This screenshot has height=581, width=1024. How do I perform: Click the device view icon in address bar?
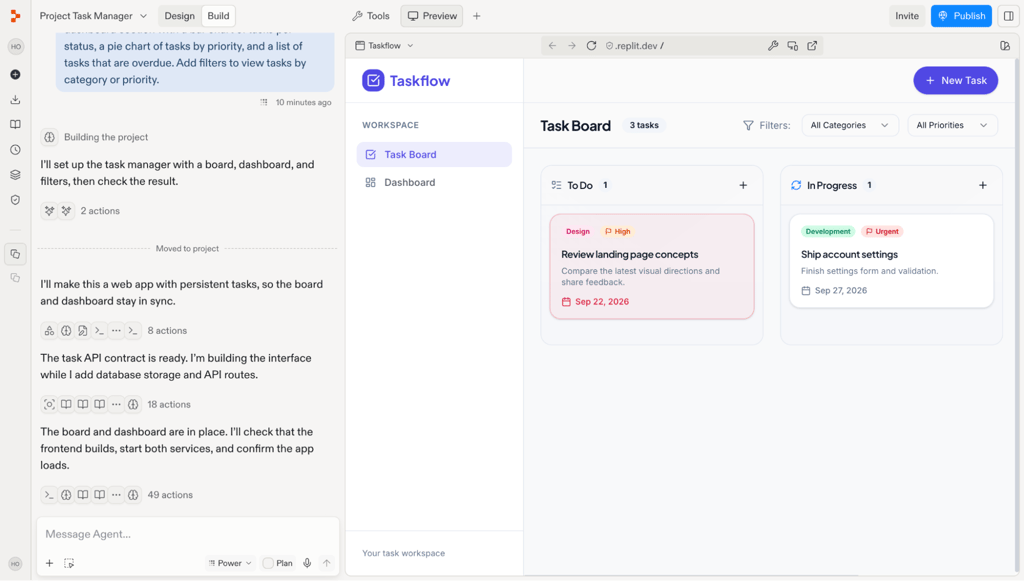(x=792, y=46)
